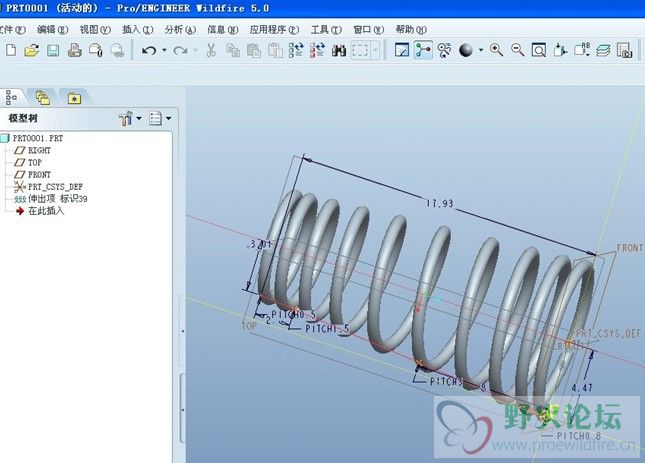Switch to the Folder Browser navigator tab
The width and height of the screenshot is (645, 463).
[43, 97]
